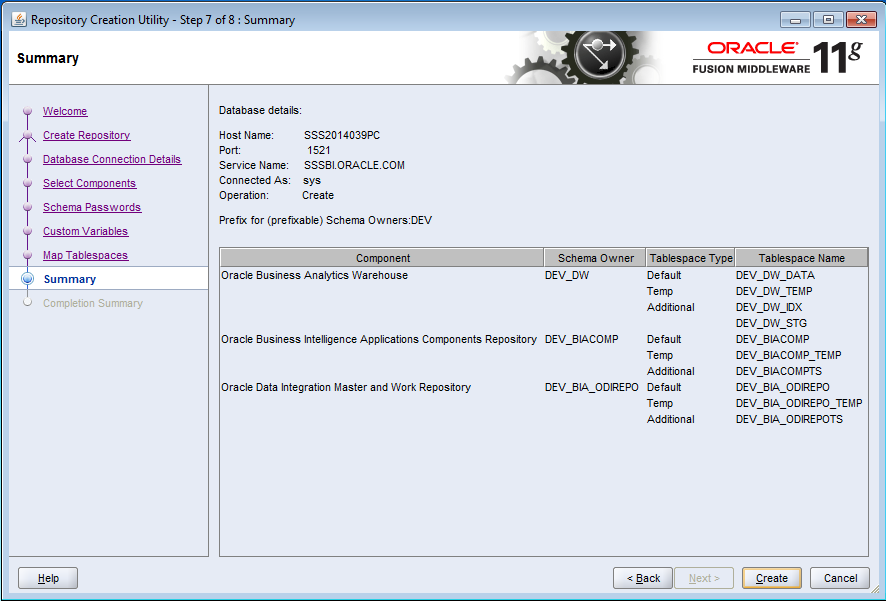Open the Select Components step
886x601 pixels.
pos(89,183)
